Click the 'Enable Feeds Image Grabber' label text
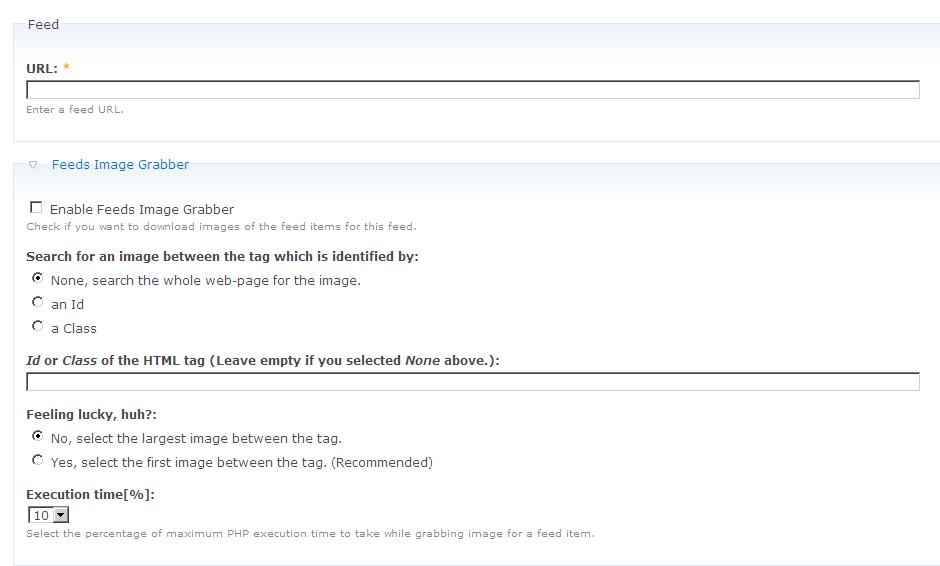 pyautogui.click(x=142, y=210)
